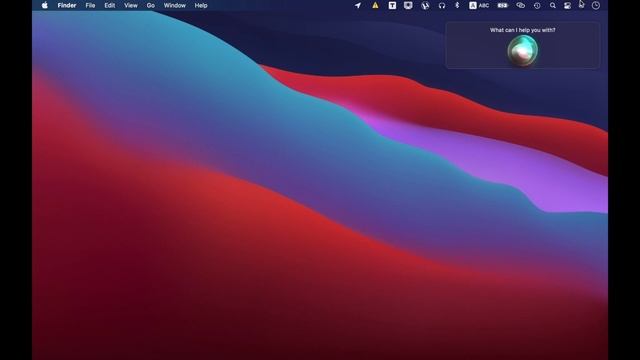Open the File menu
This screenshot has width=640, height=360.
click(90, 5)
